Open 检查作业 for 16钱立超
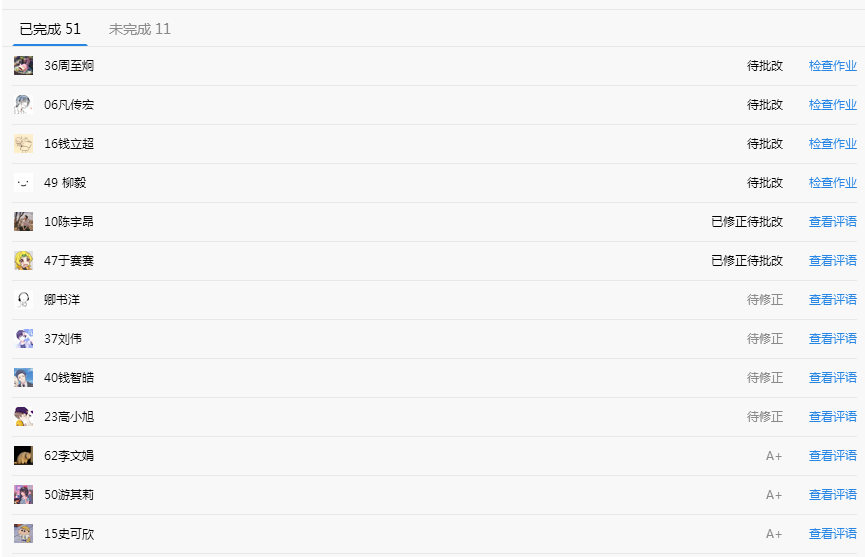The image size is (865, 557). click(x=832, y=144)
